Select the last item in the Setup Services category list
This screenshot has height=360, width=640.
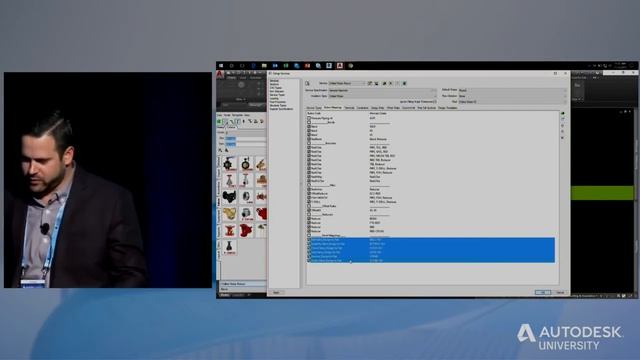coord(281,109)
